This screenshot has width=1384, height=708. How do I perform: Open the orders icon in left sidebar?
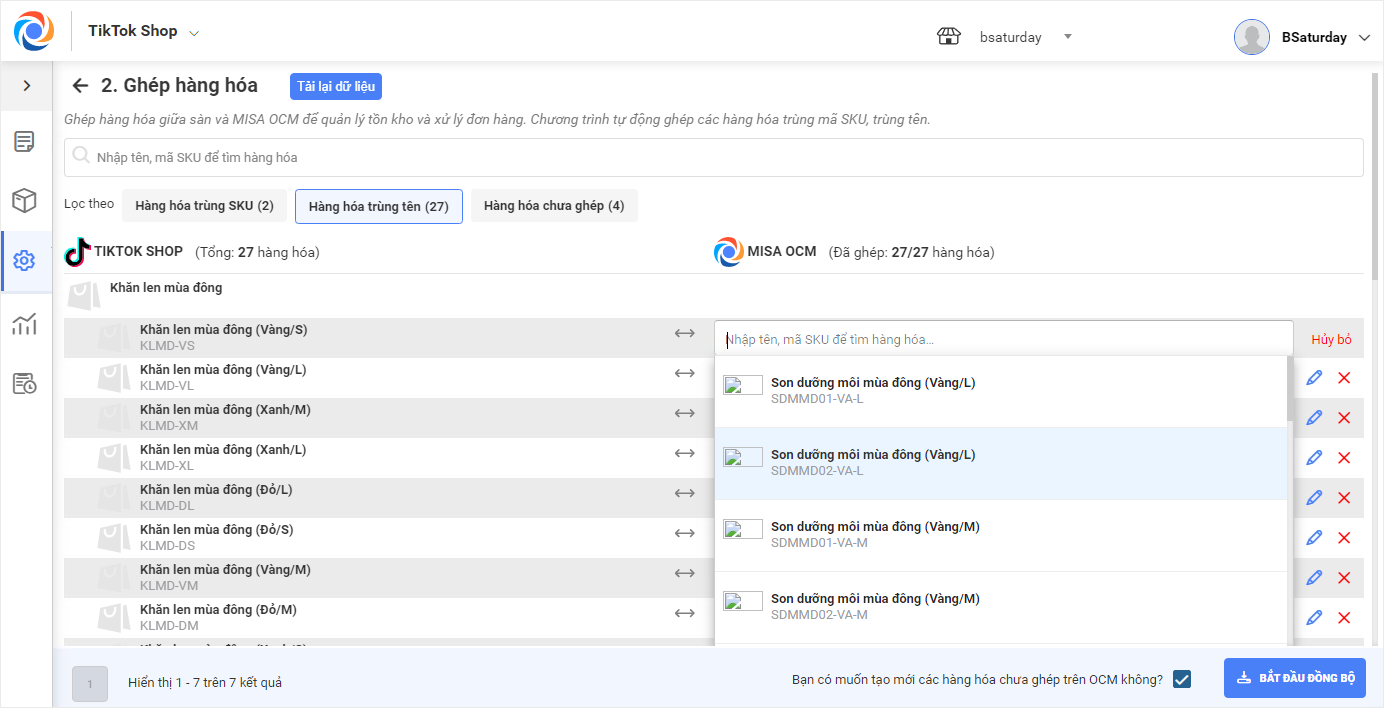[x=25, y=141]
